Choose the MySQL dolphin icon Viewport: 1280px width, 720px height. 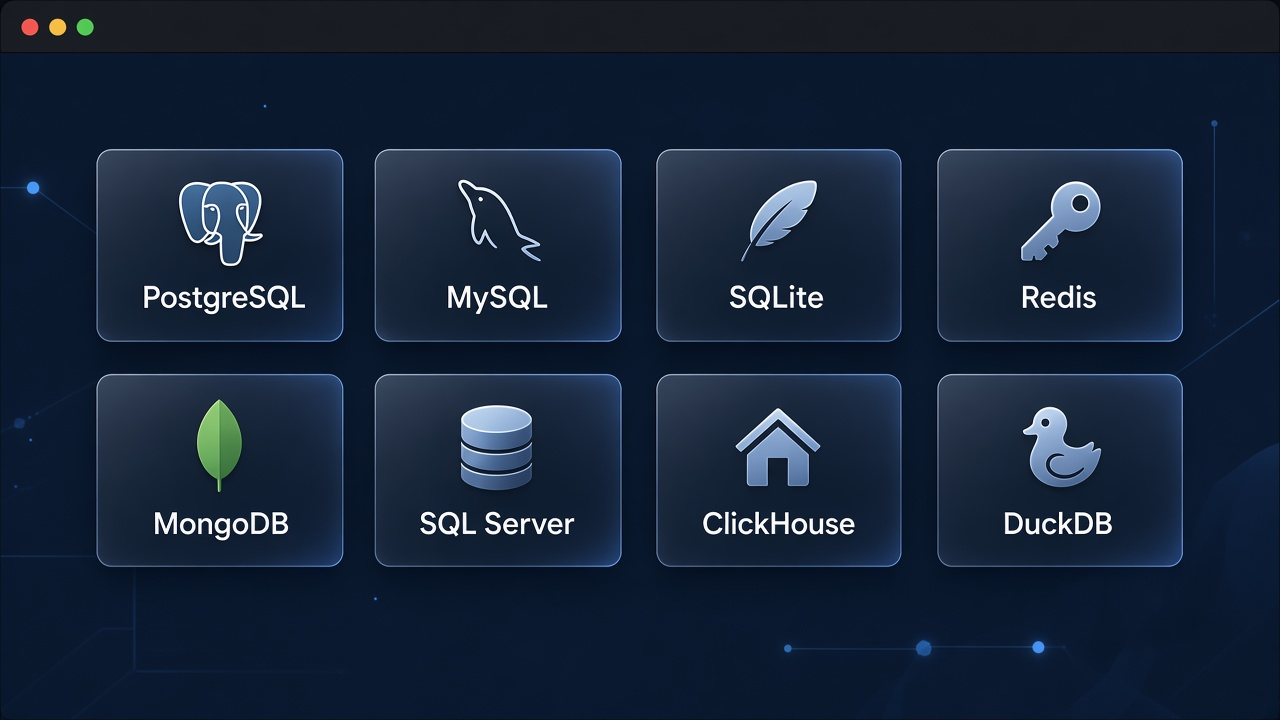click(498, 220)
